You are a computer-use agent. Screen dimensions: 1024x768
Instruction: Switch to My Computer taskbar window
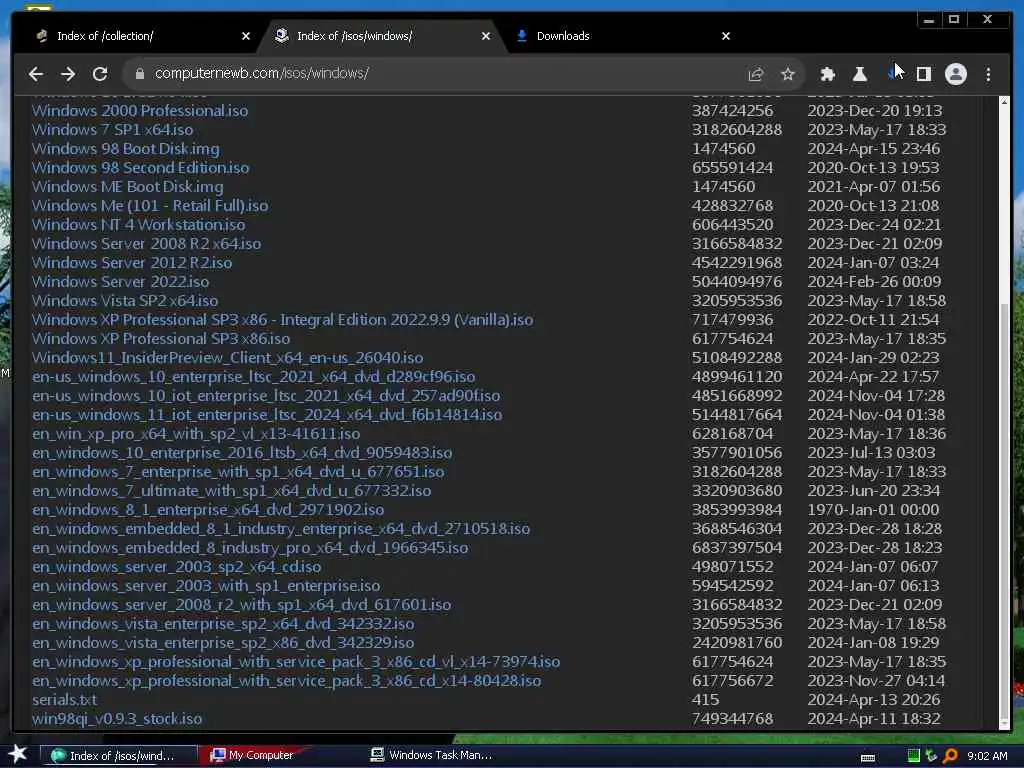tap(253, 755)
